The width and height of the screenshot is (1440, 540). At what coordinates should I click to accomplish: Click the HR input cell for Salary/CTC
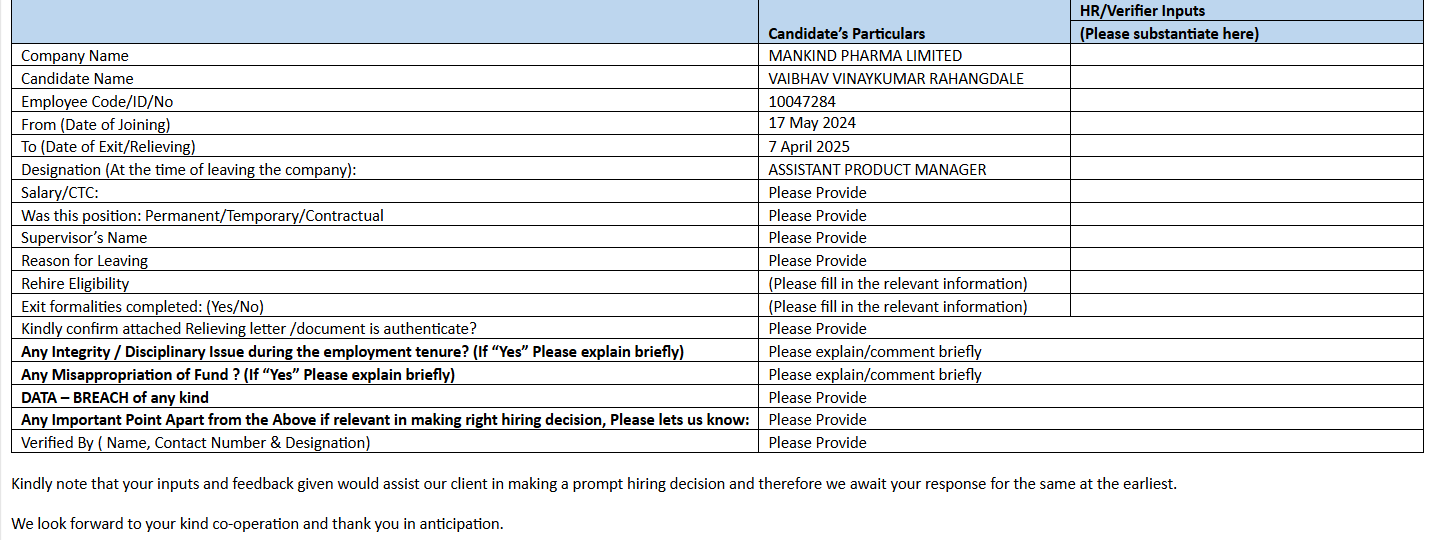coord(1246,192)
